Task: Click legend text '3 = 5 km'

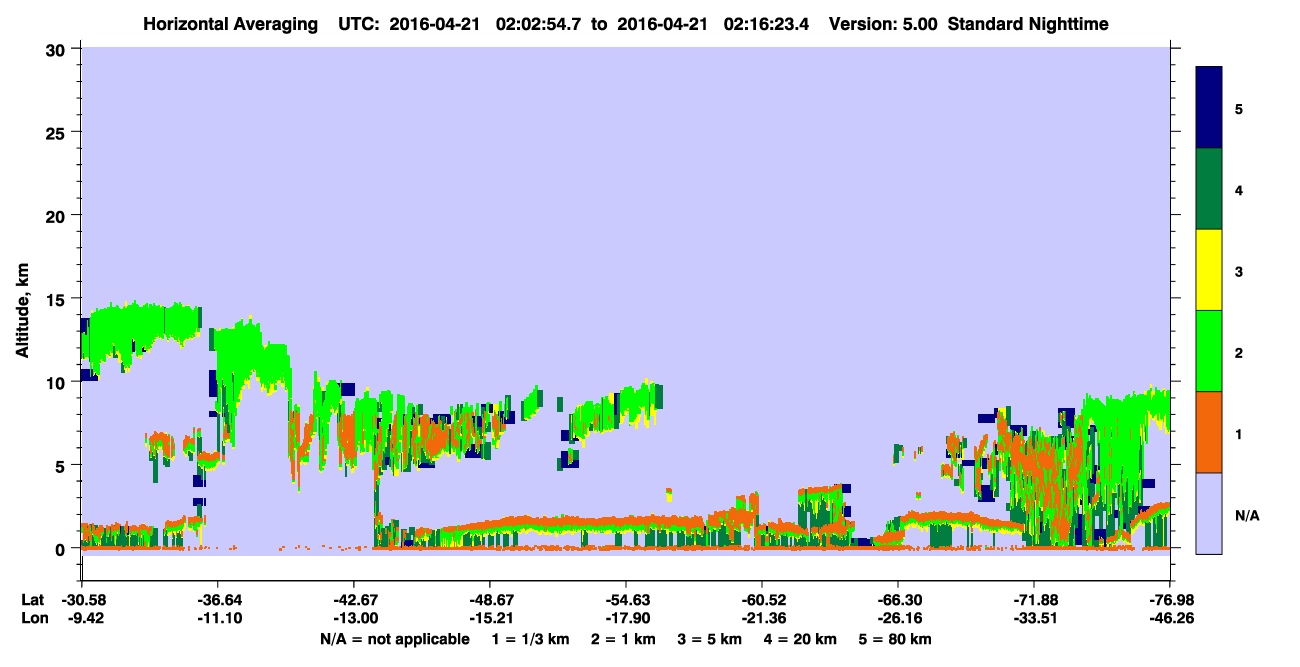Action: 712,639
